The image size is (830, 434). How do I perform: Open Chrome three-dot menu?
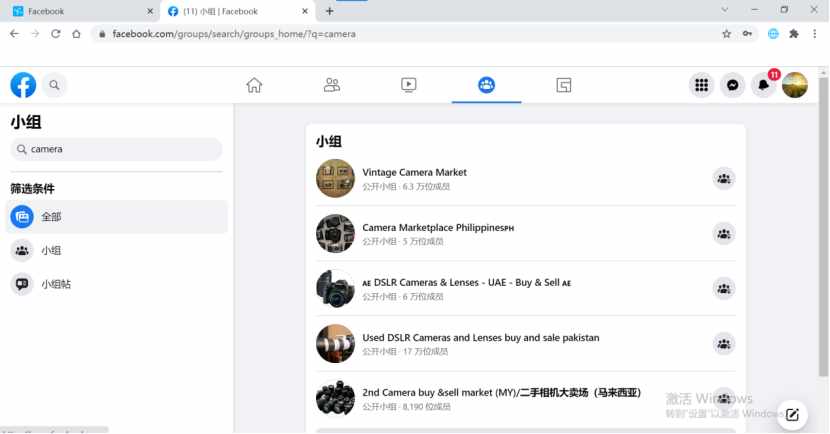[x=814, y=34]
